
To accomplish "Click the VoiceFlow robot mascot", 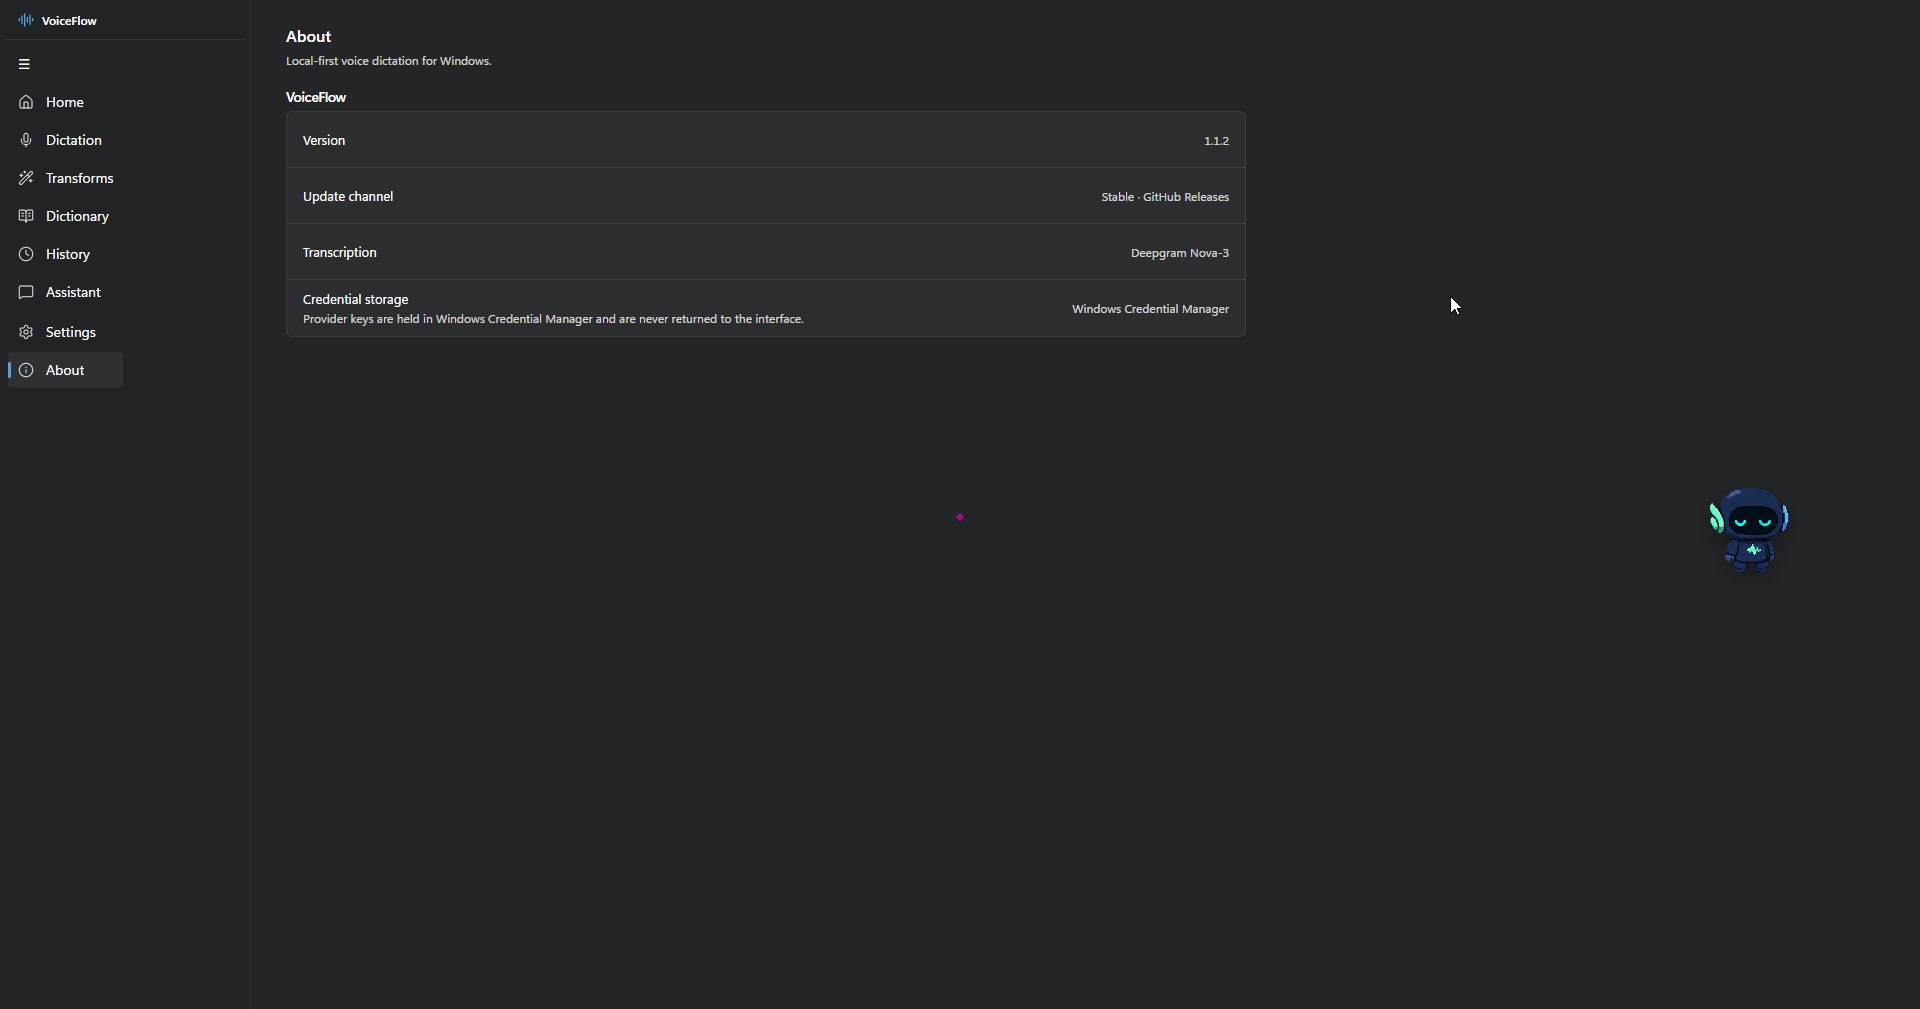I will [1749, 530].
